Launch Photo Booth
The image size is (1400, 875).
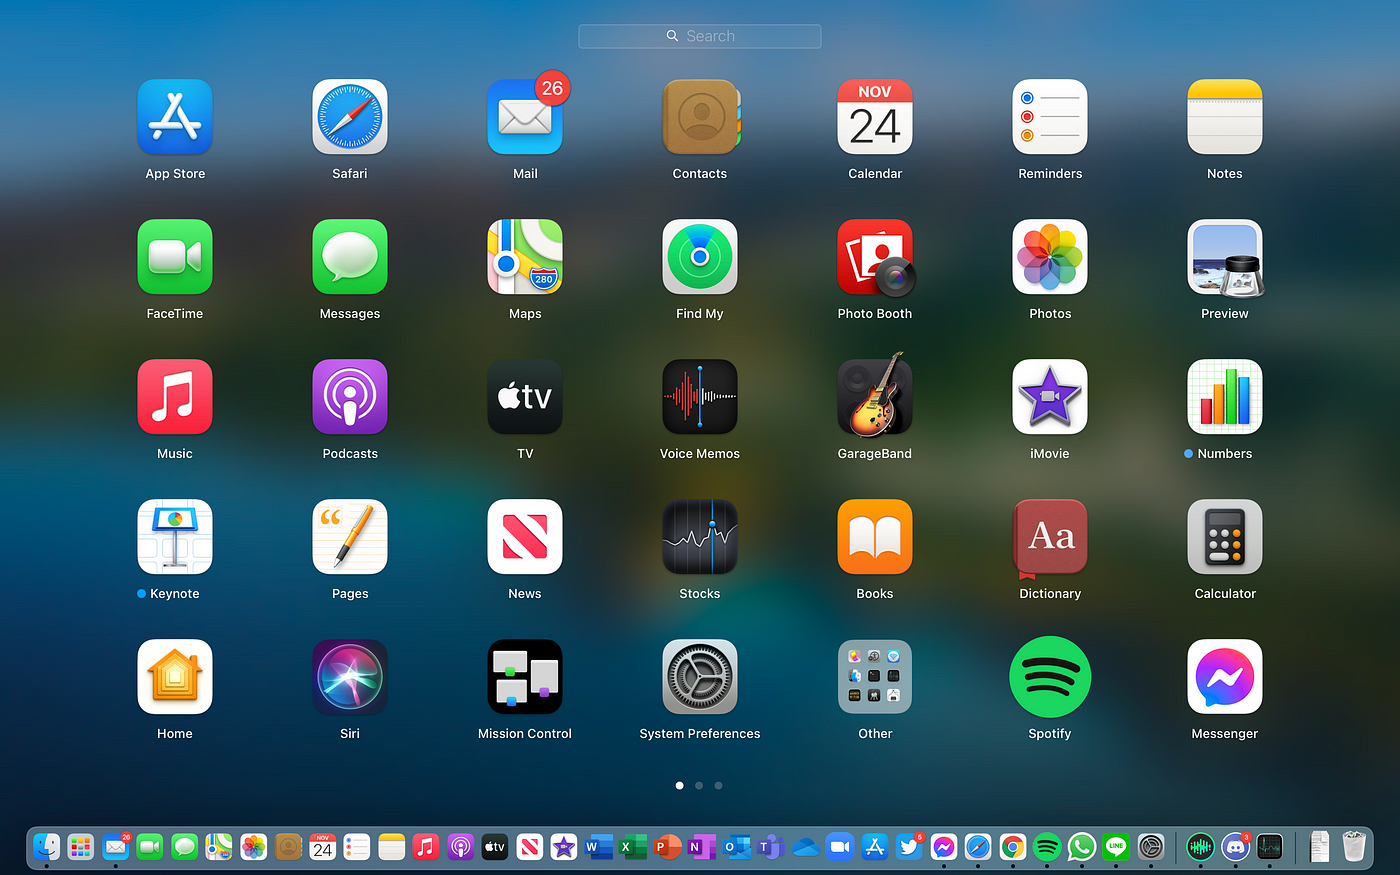click(875, 257)
